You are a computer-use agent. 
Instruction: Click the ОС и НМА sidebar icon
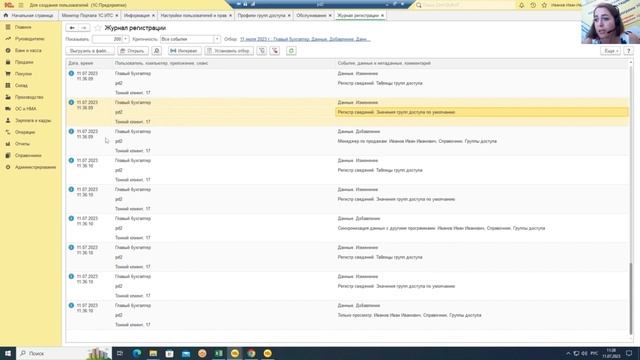tap(8, 109)
